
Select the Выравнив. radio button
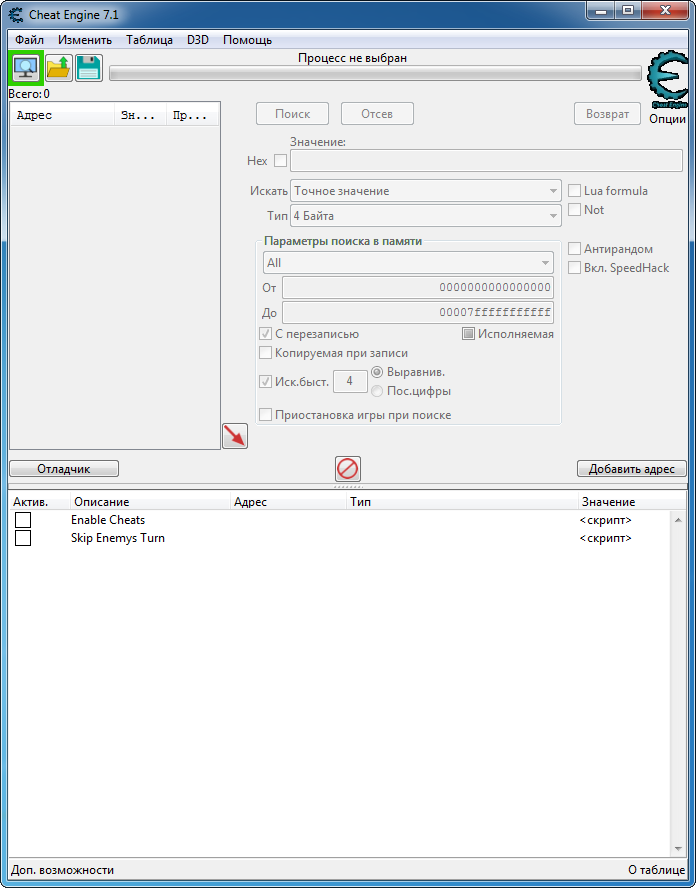tap(377, 372)
